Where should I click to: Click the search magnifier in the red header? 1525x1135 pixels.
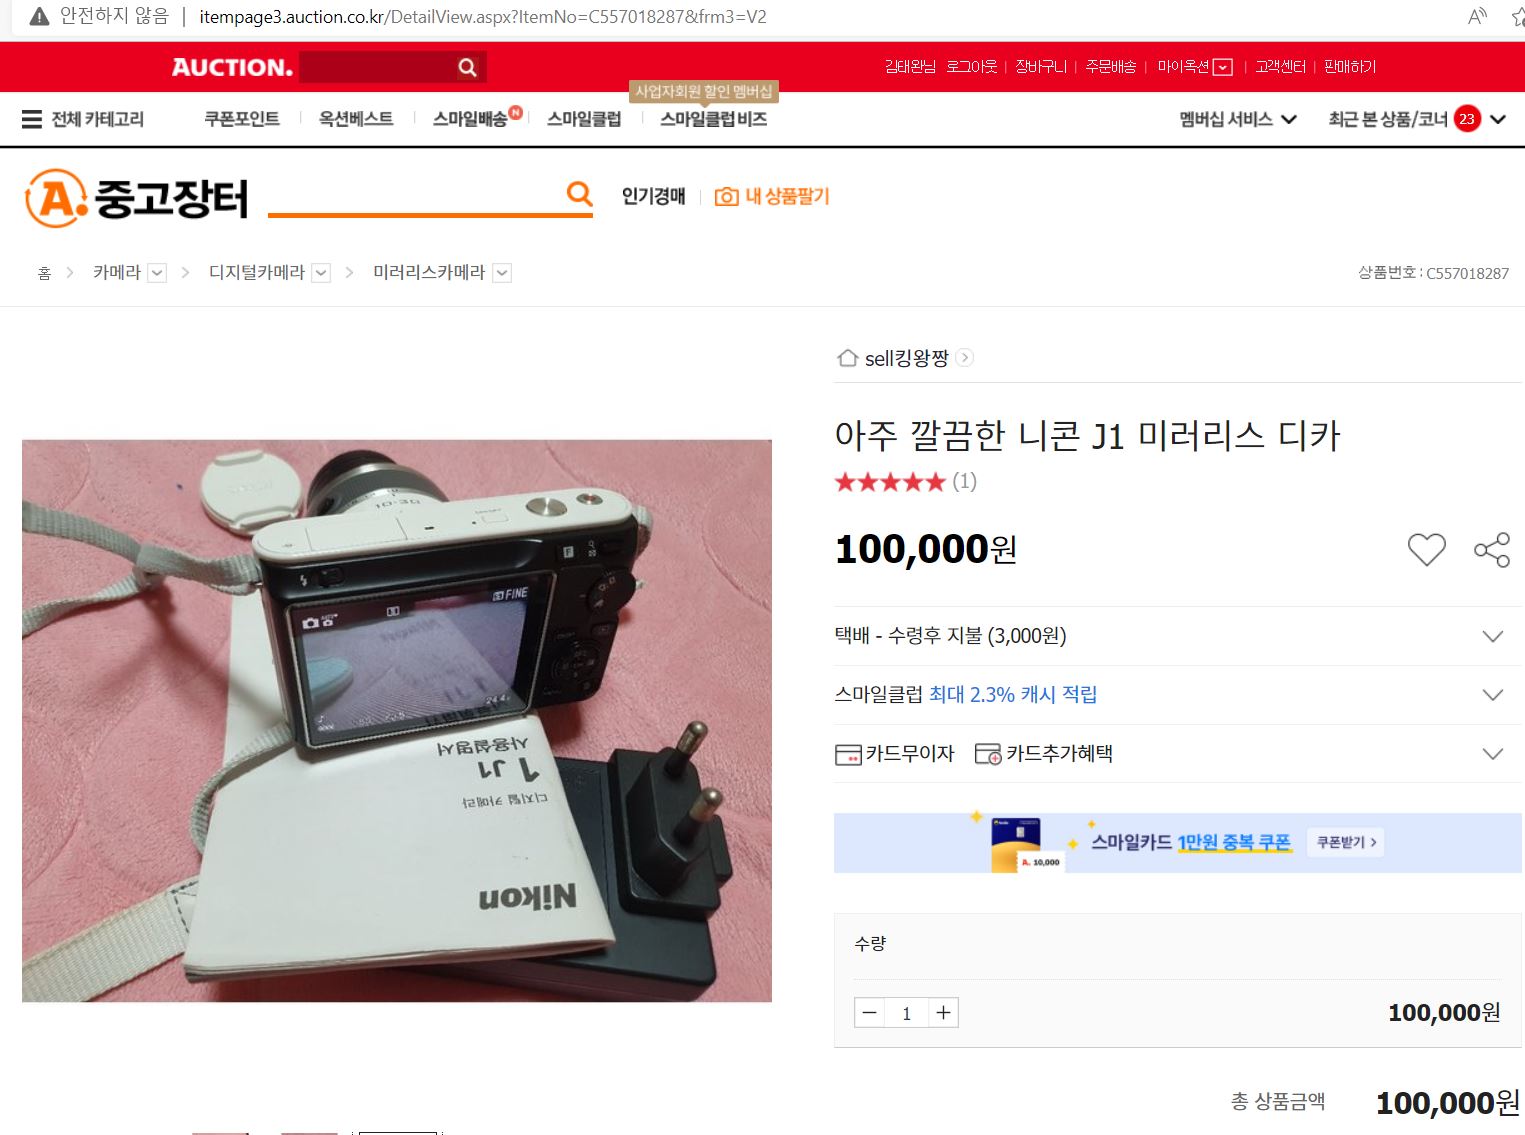point(467,67)
